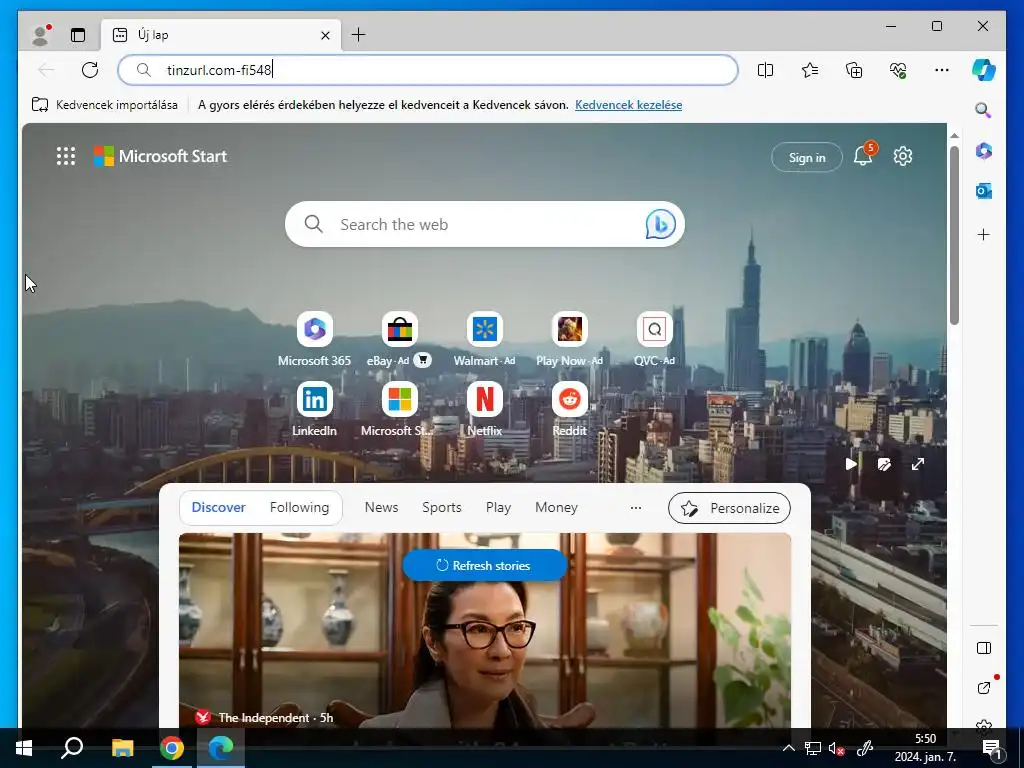Open the notification center icon
Screen dimensions: 1024x768
click(x=992, y=748)
